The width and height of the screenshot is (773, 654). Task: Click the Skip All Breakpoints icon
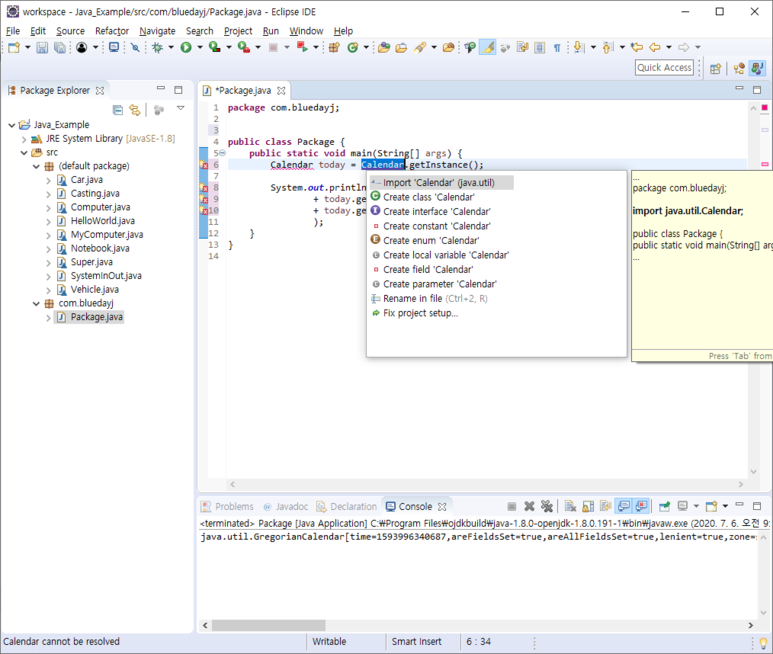135,47
